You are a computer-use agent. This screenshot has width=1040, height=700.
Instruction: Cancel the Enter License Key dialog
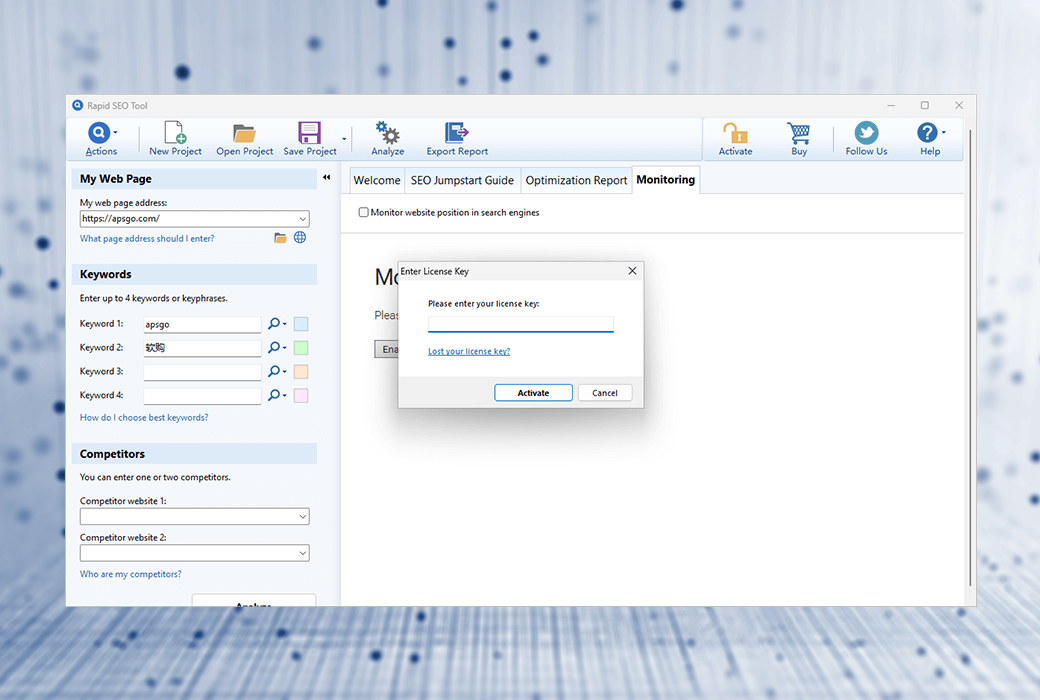pos(604,393)
